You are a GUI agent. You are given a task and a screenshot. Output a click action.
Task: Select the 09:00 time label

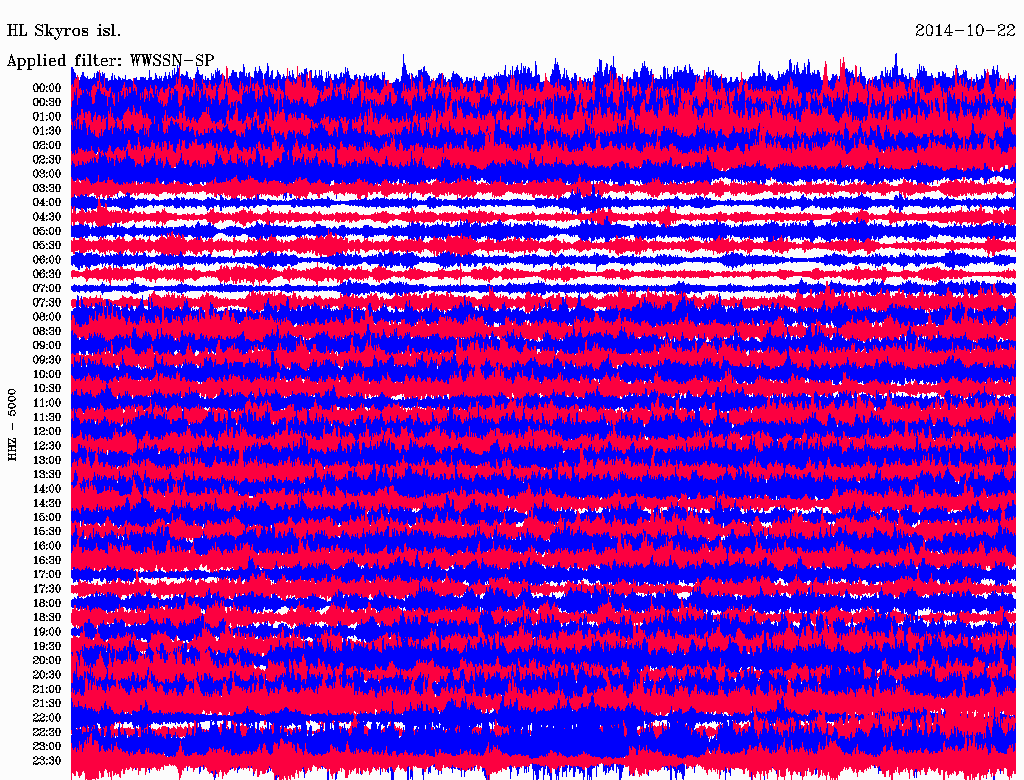coord(46,346)
